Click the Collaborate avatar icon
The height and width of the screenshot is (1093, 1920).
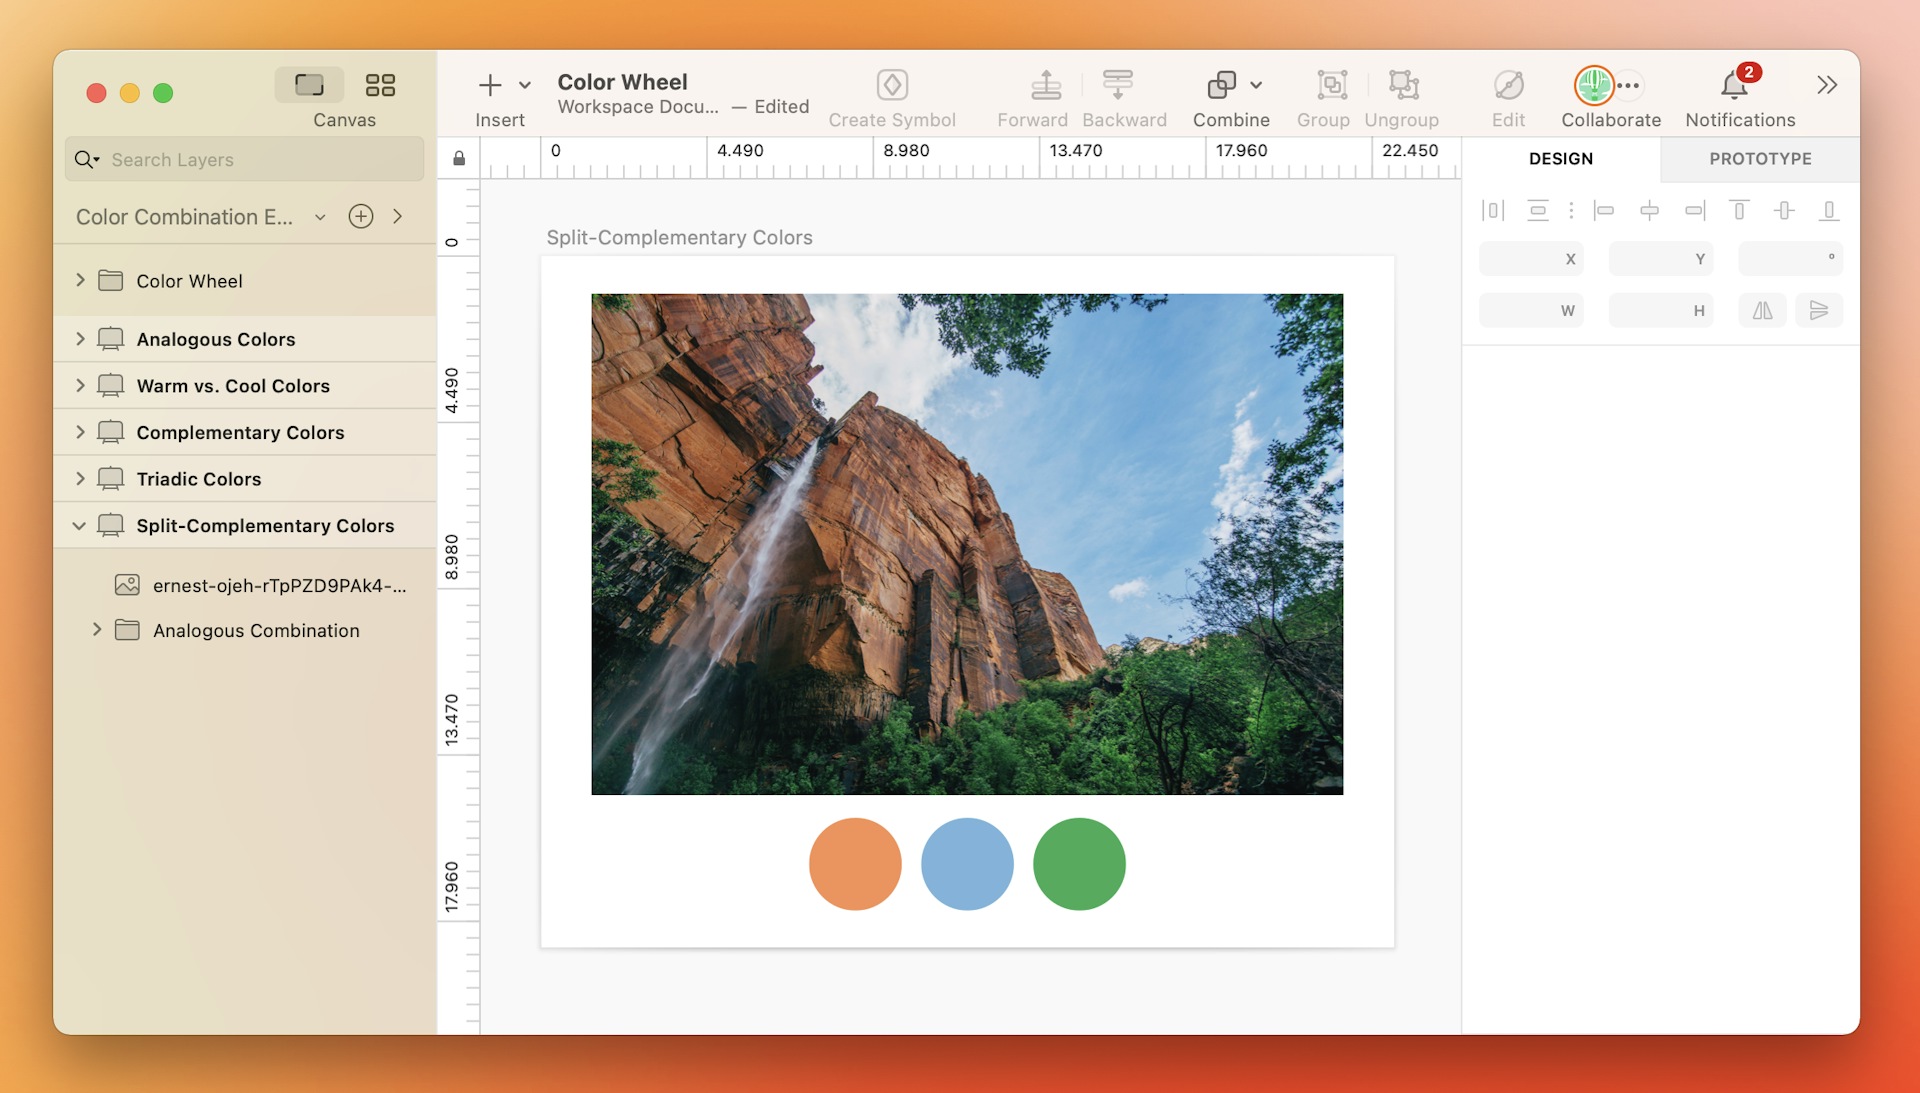pos(1593,85)
